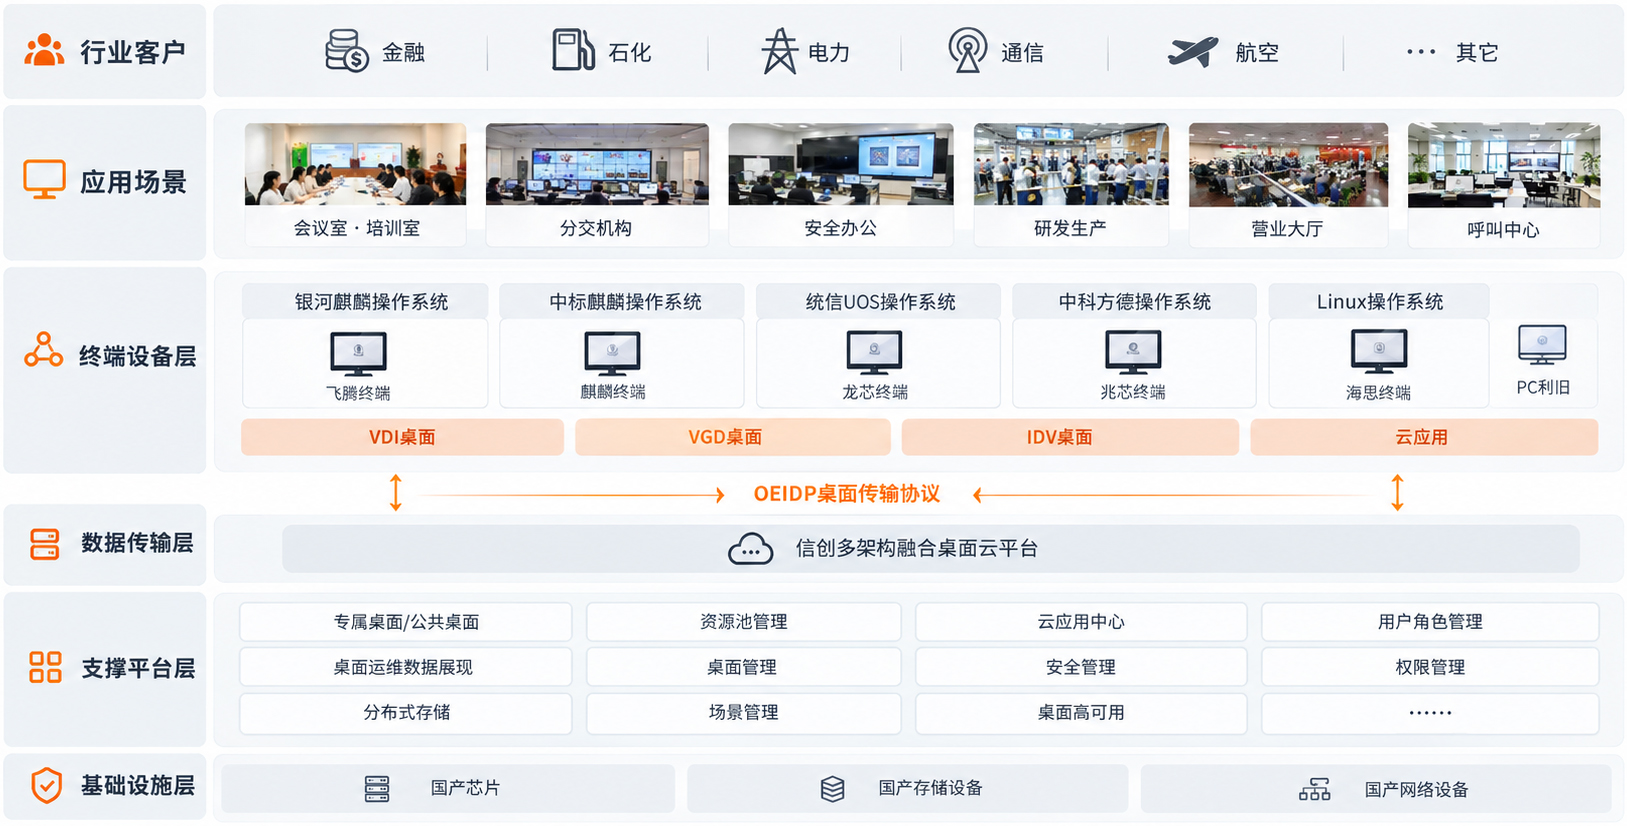Click the VDI桌面 orange bar
This screenshot has width=1627, height=826.
pyautogui.click(x=402, y=437)
